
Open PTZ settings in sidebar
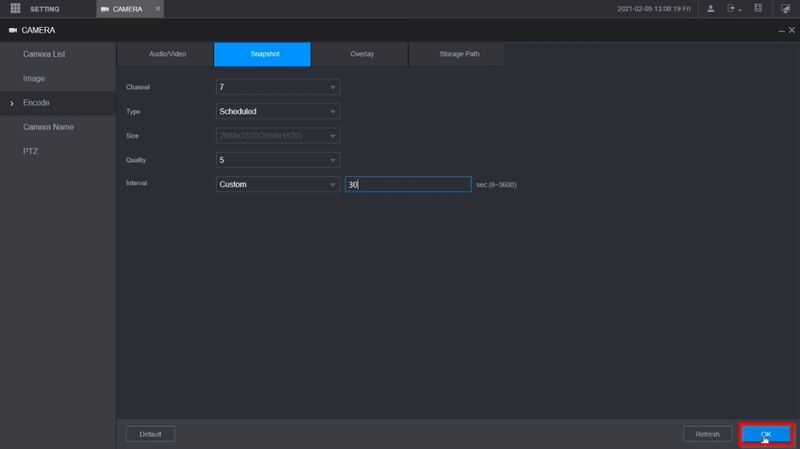coord(58,152)
